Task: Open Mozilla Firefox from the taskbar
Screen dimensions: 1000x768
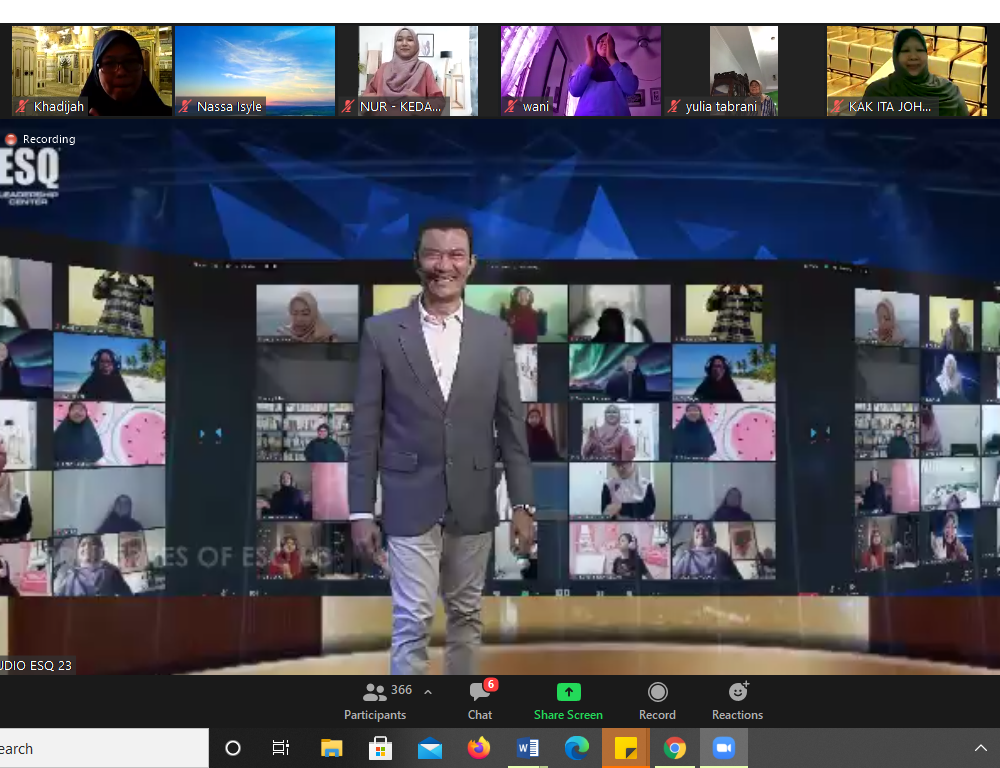Action: pos(479,748)
